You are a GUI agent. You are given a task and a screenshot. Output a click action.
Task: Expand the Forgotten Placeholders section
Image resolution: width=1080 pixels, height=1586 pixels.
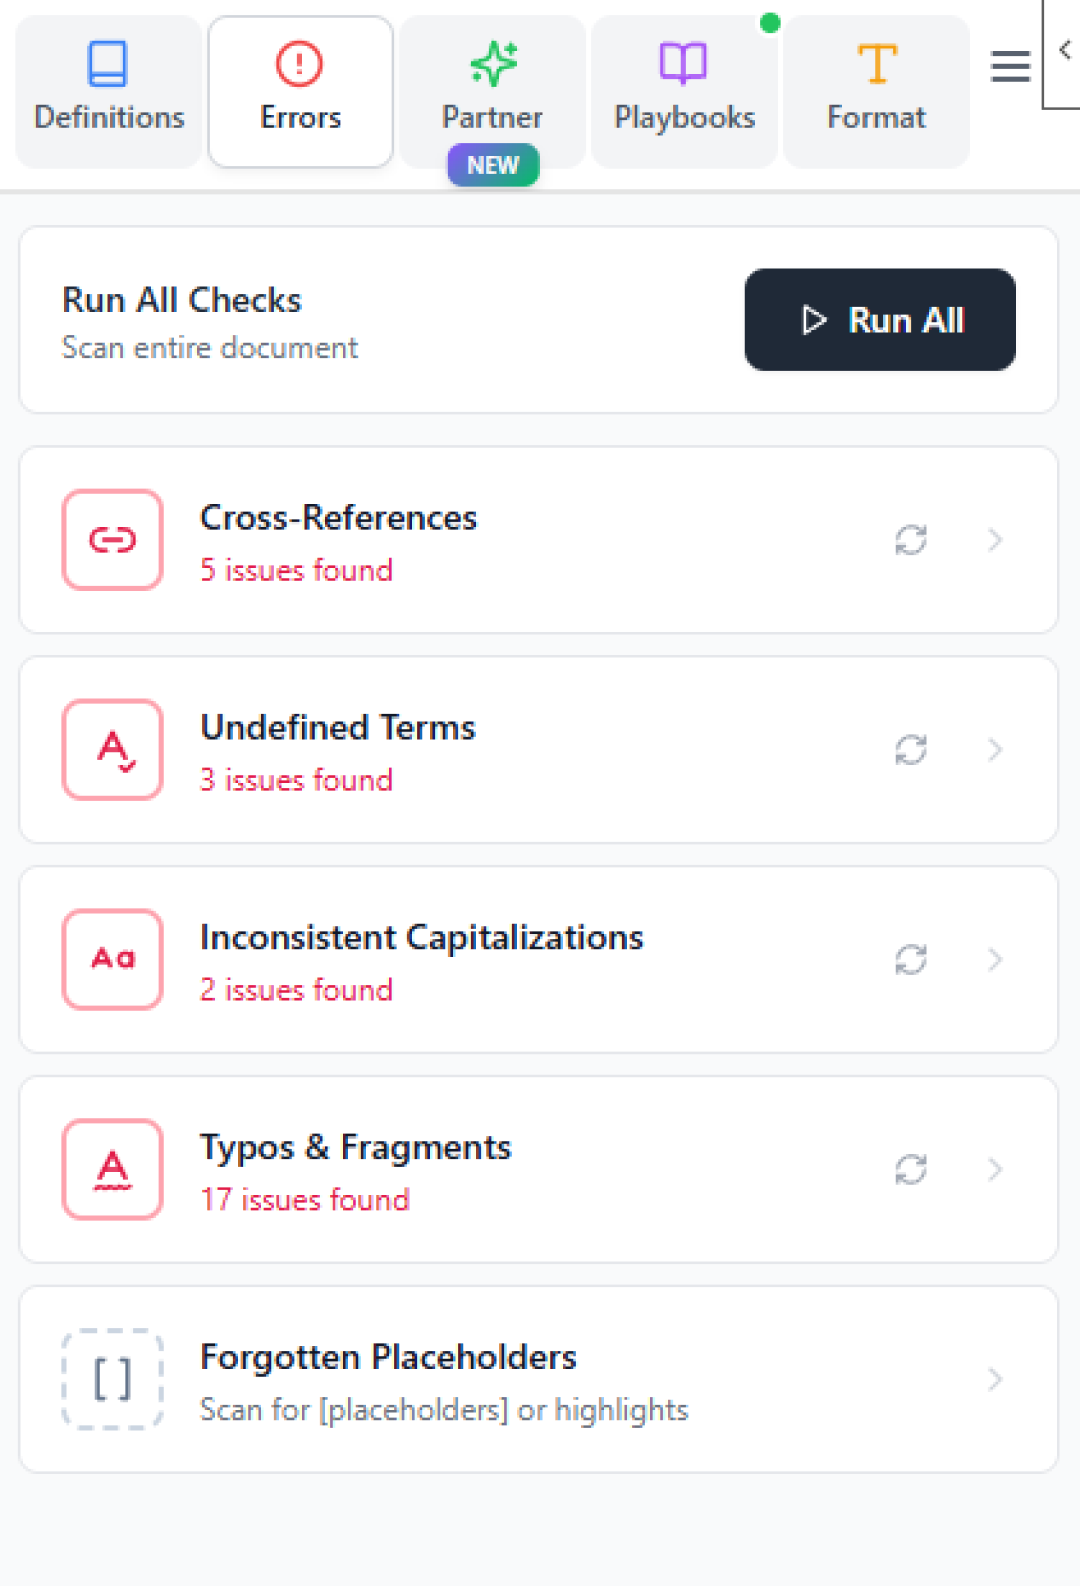[995, 1379]
